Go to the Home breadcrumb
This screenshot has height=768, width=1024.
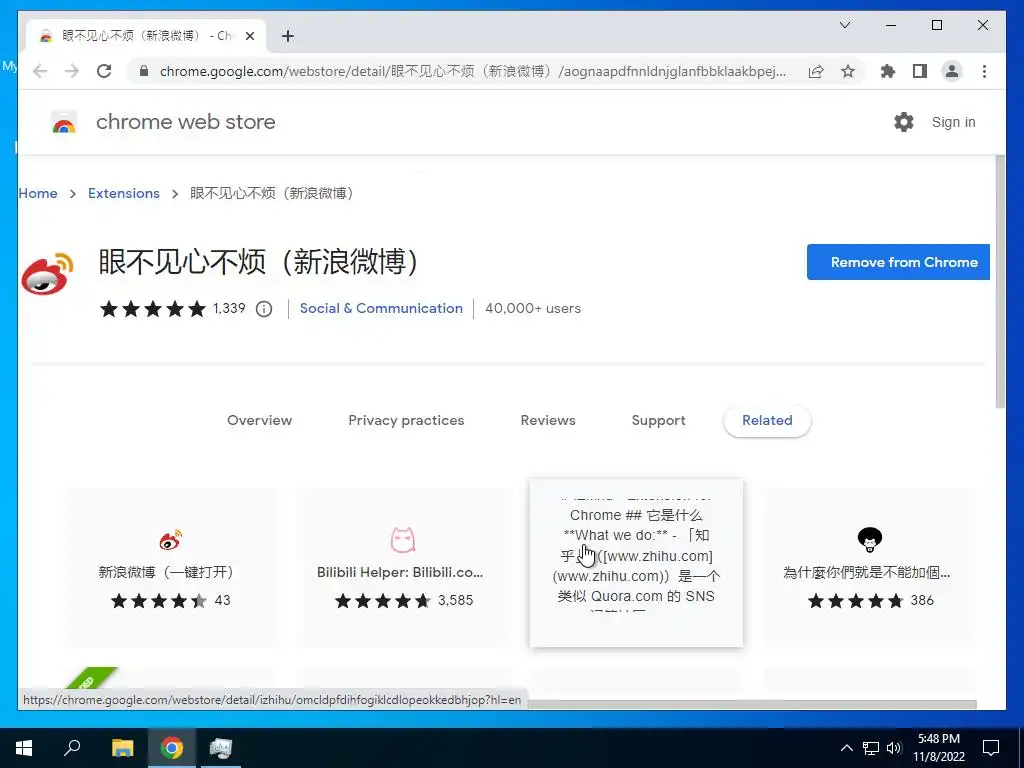coord(38,193)
